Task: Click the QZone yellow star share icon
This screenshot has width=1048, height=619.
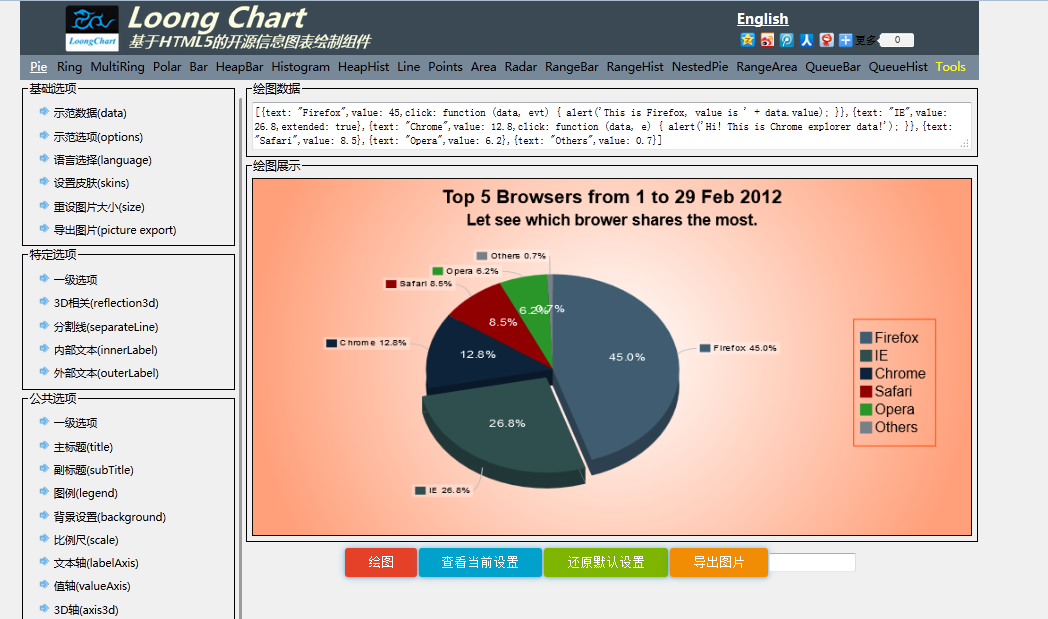Action: (747, 40)
